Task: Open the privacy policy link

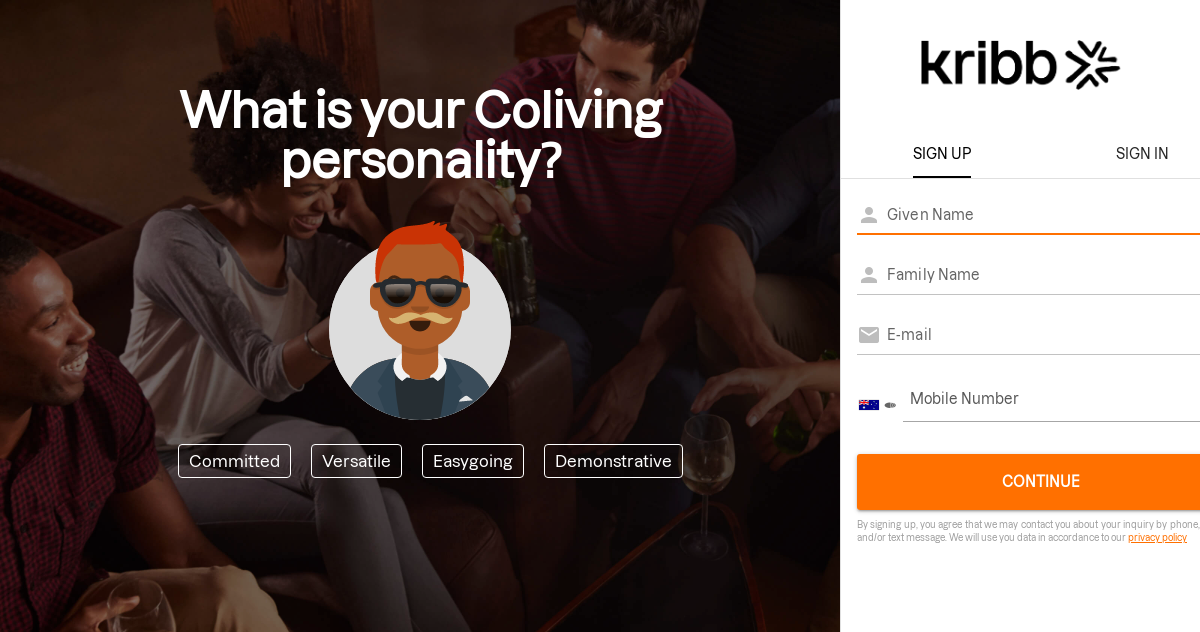Action: pyautogui.click(x=1157, y=538)
